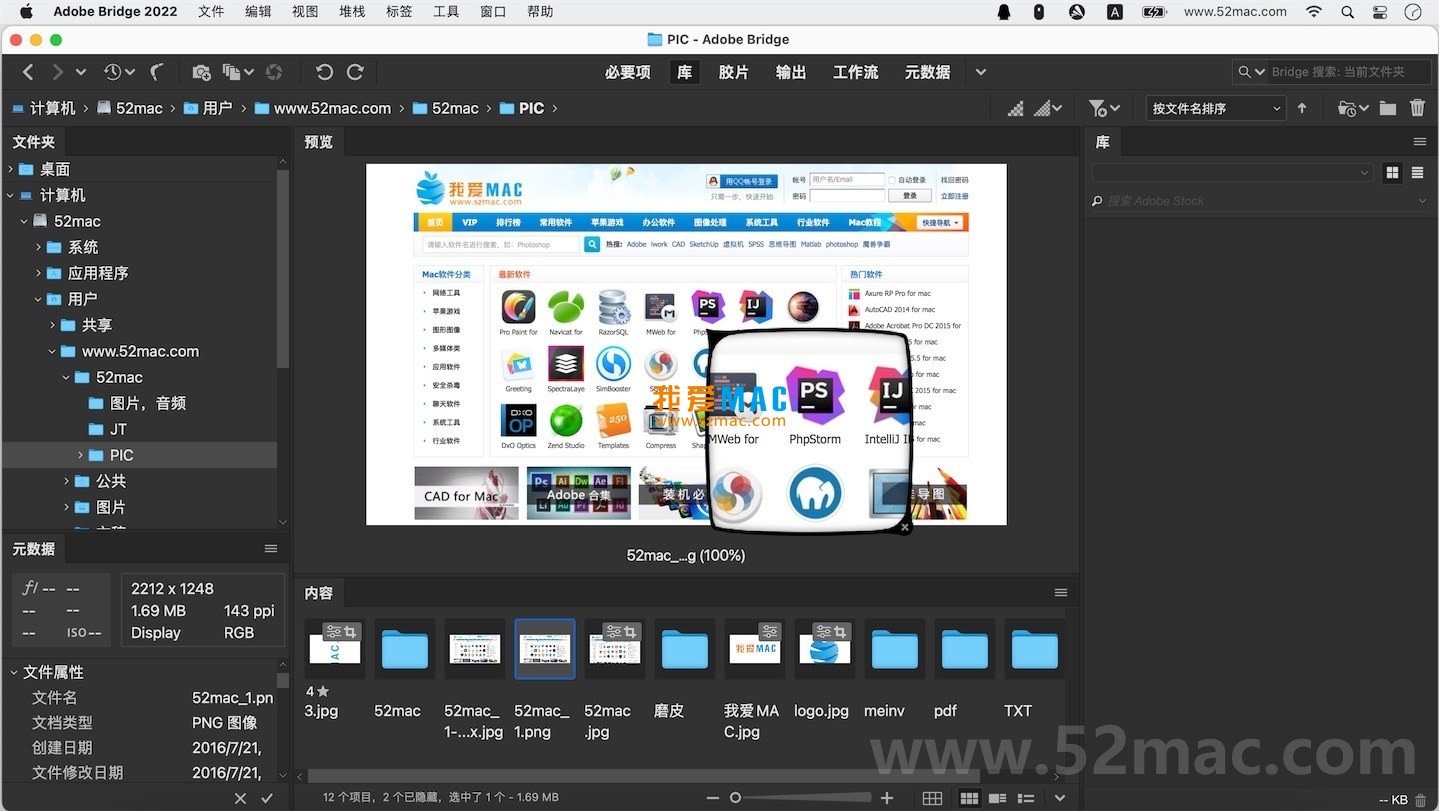This screenshot has width=1439, height=811.
Task: Switch to the 必要项 workspace
Action: pyautogui.click(x=628, y=72)
